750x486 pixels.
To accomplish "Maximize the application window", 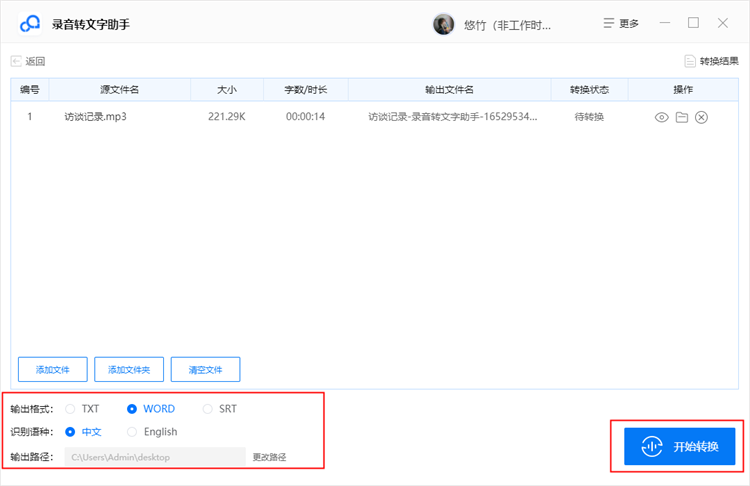I will coord(694,23).
